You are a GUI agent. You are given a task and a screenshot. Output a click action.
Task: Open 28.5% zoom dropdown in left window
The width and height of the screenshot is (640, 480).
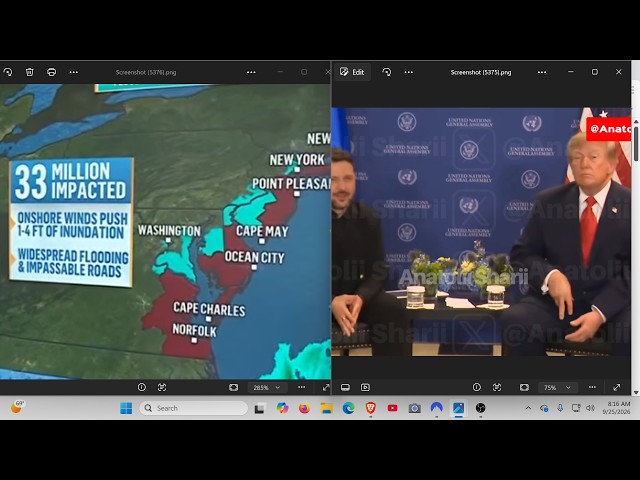tap(267, 387)
